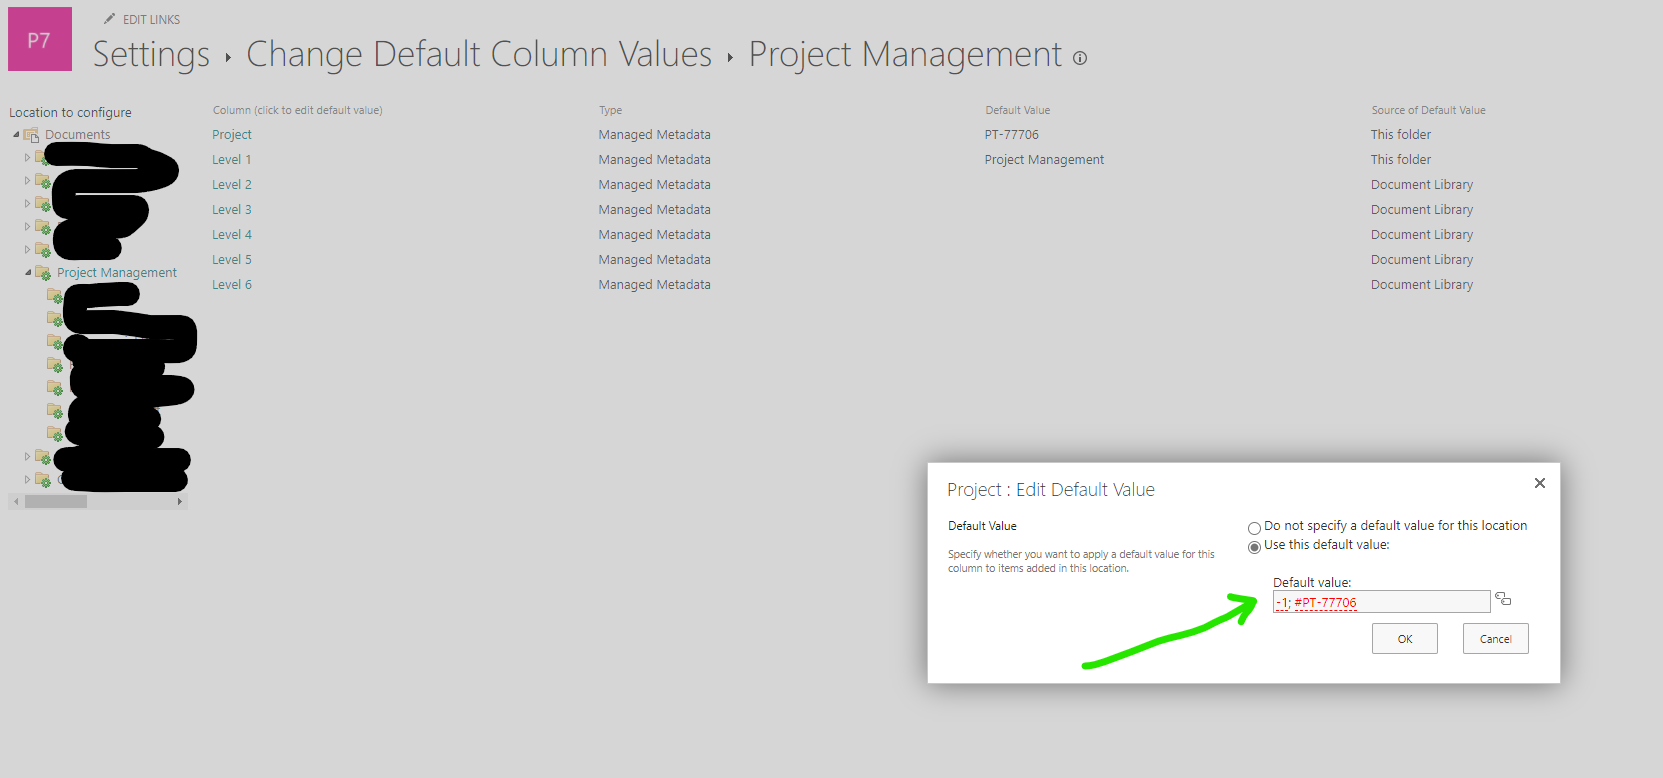Screen dimensions: 1663x778
Task: Open the info icon beside Project Management heading
Action: pyautogui.click(x=1080, y=58)
